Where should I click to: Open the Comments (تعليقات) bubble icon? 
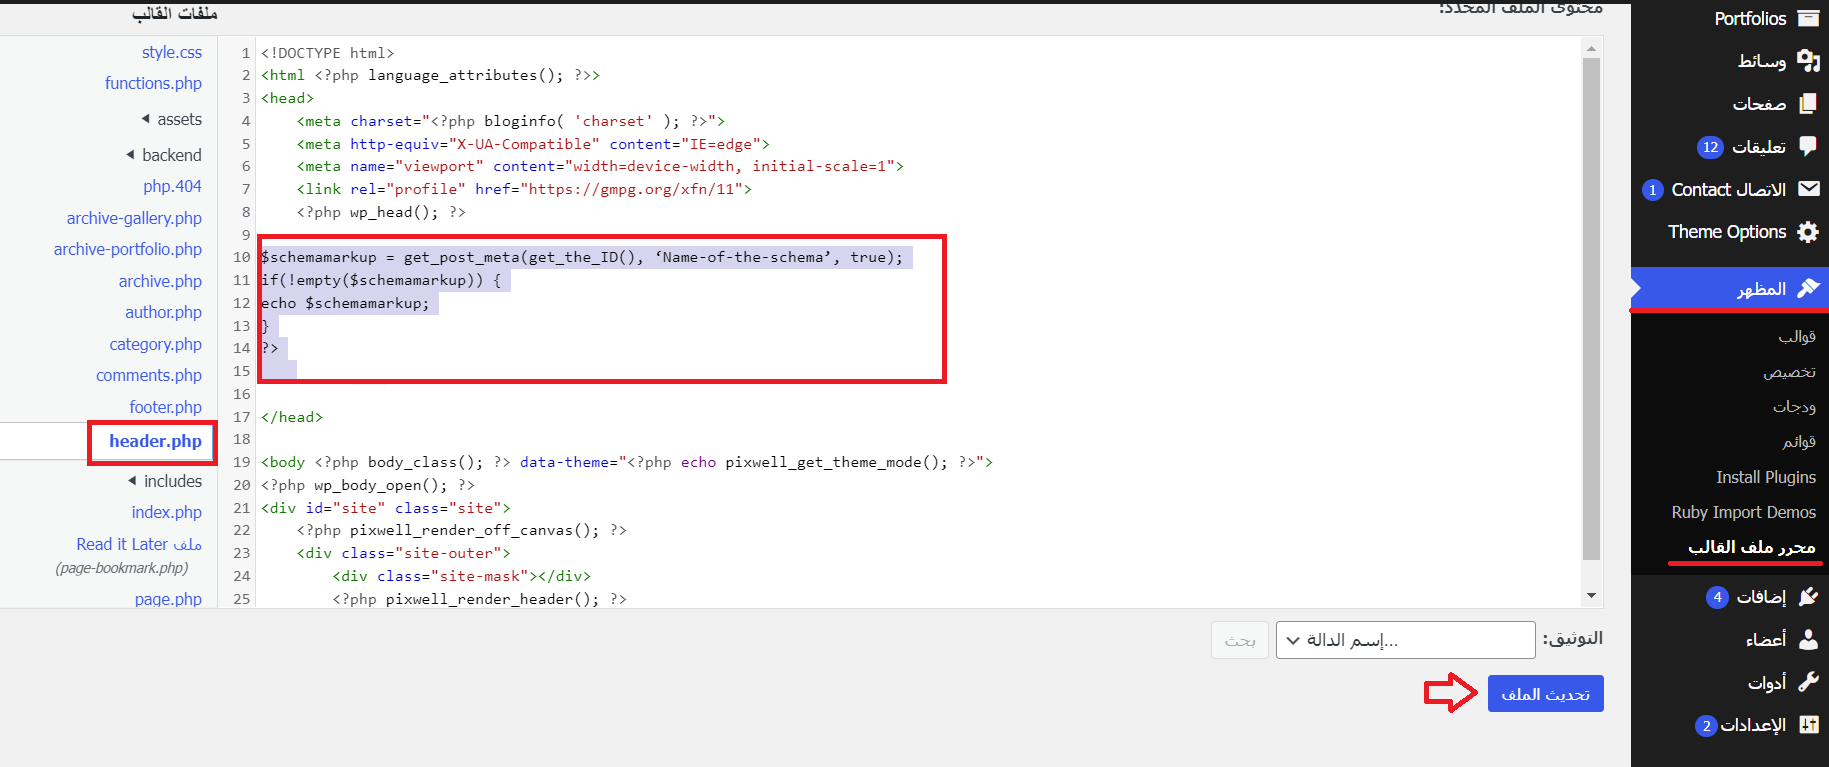[1808, 146]
